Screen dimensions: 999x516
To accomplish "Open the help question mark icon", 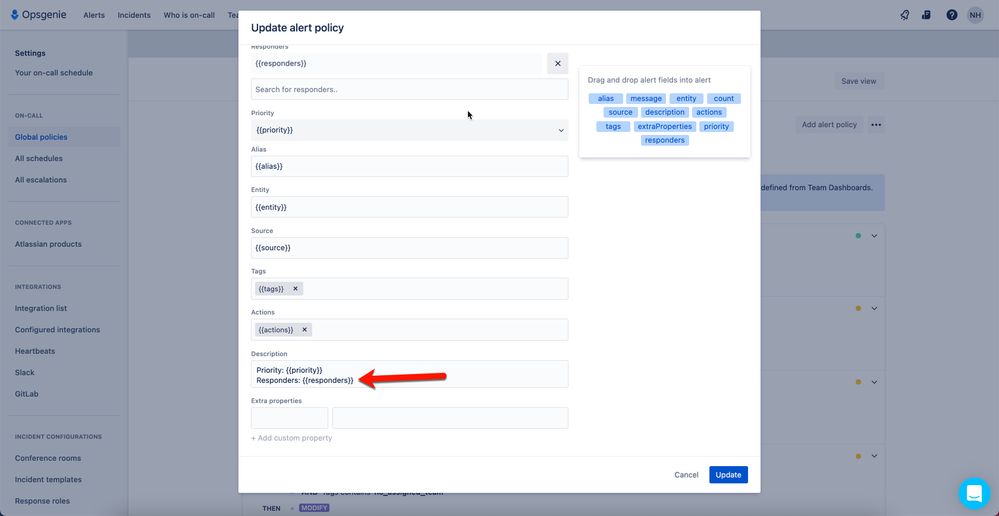I will [x=952, y=15].
